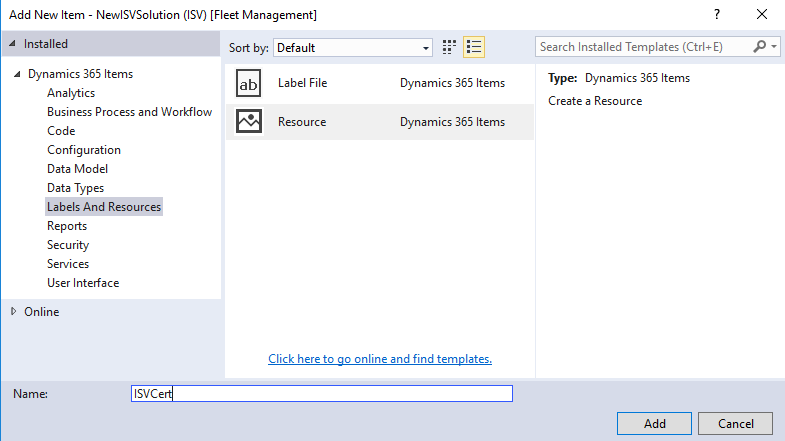Viewport: 785px width, 441px height.
Task: Select the Data Model category
Action: (78, 169)
